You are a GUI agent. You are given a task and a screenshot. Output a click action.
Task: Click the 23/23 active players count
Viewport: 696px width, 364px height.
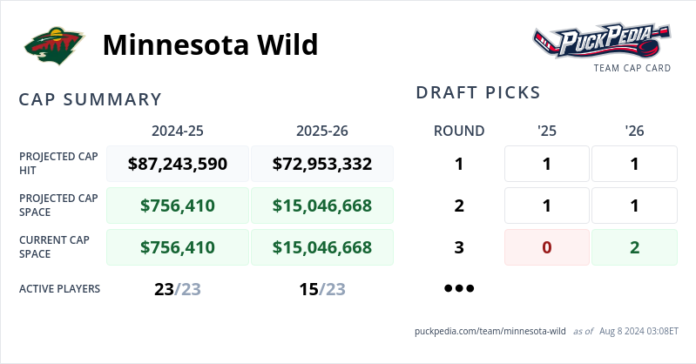(x=178, y=289)
